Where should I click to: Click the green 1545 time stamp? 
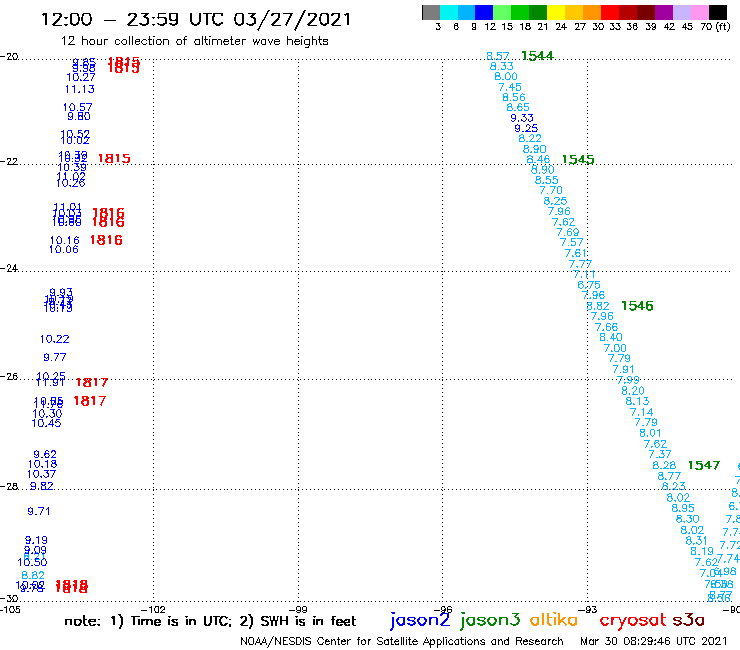click(x=578, y=160)
